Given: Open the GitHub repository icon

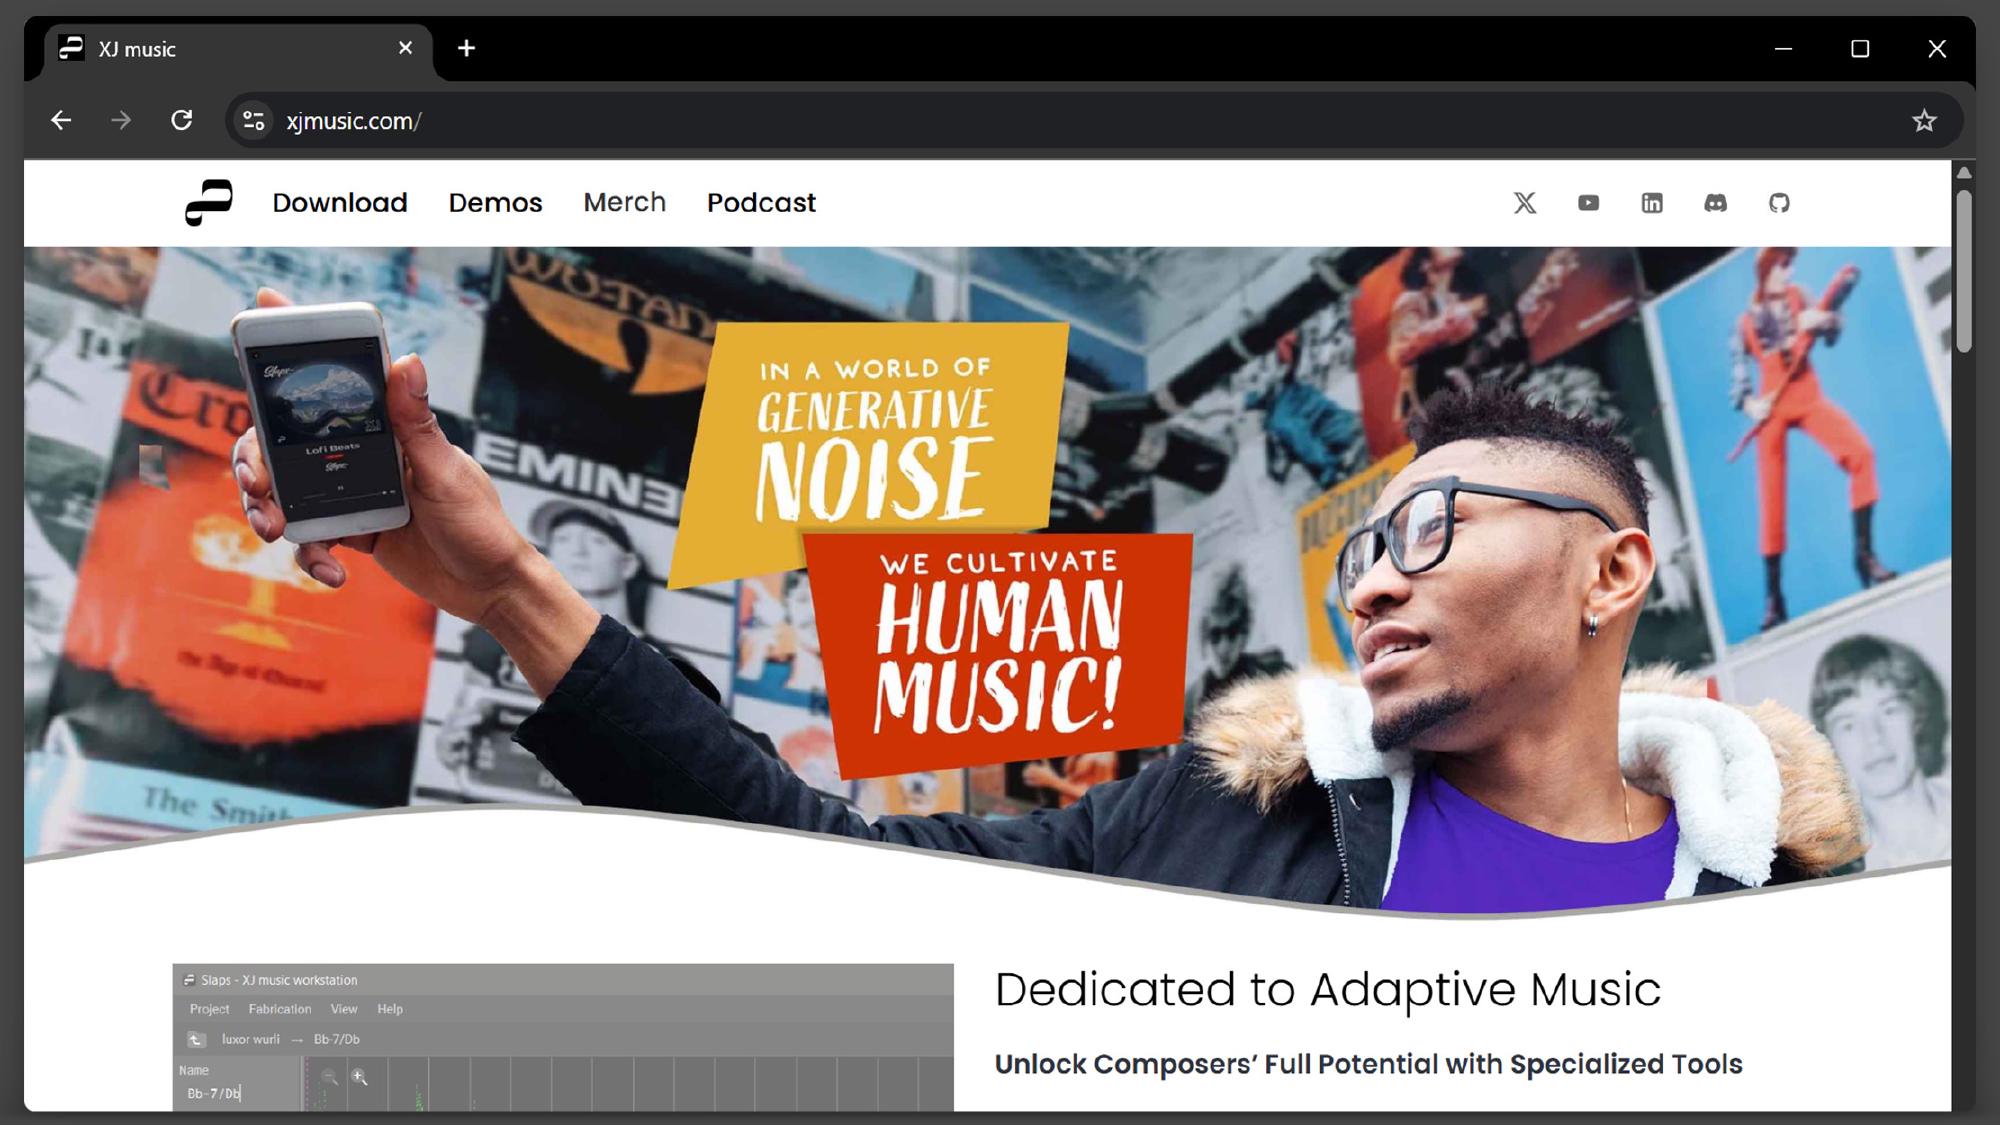Looking at the screenshot, I should click(x=1780, y=203).
